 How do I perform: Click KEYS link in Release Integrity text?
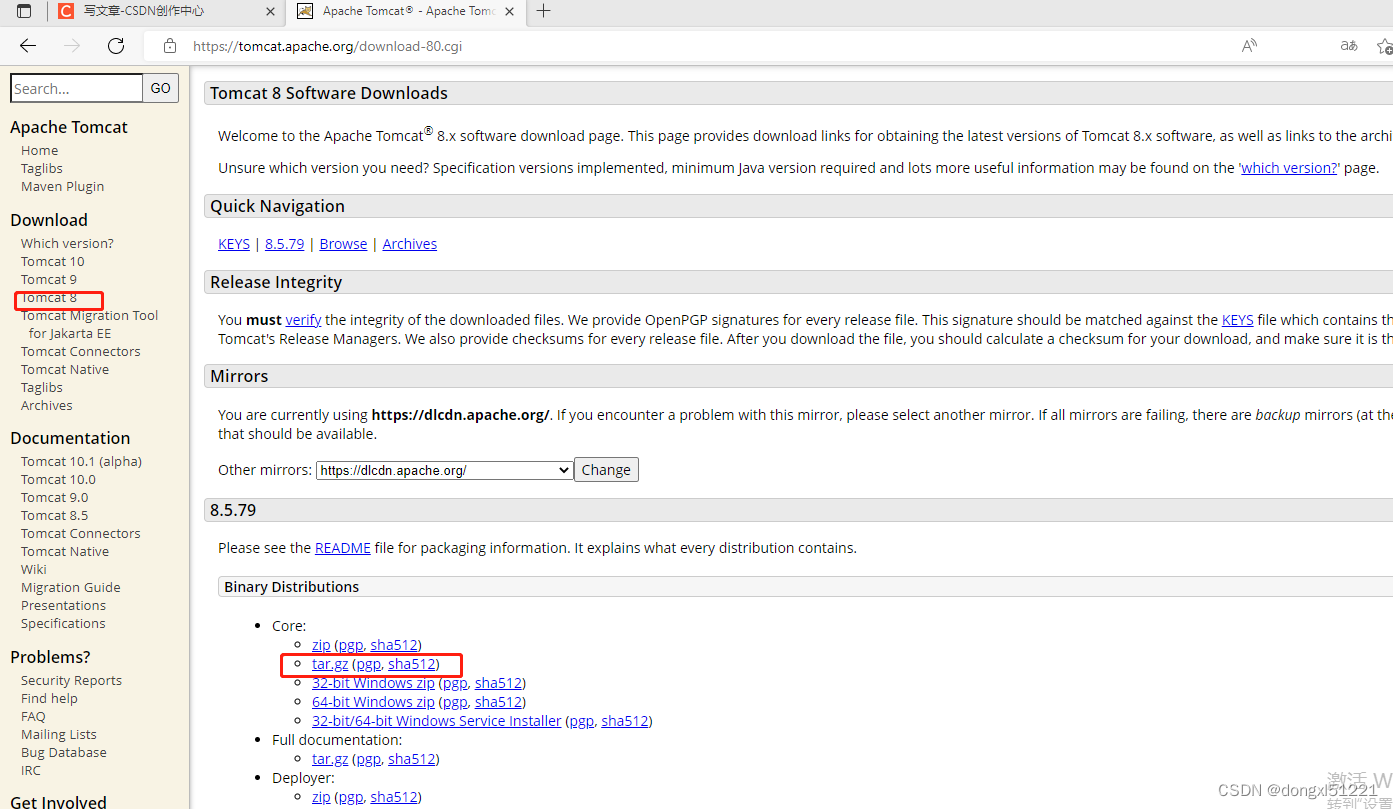click(x=1238, y=320)
